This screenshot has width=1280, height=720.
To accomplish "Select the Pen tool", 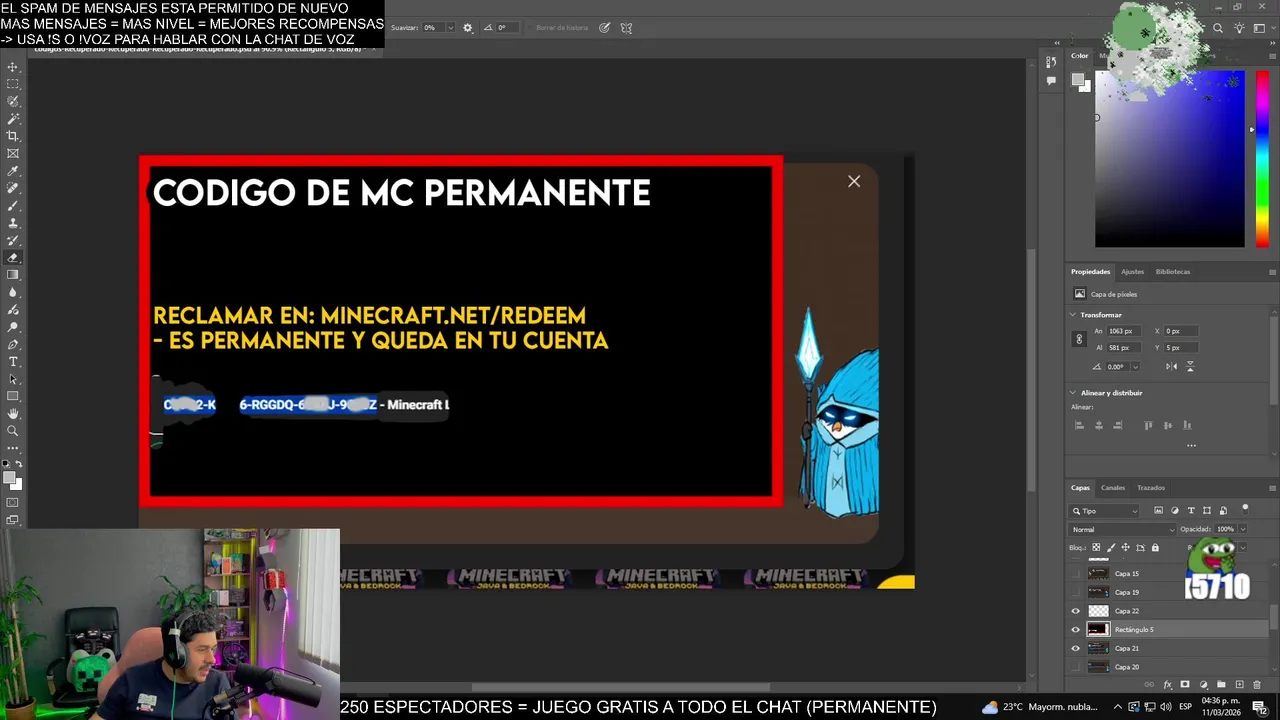I will click(13, 343).
